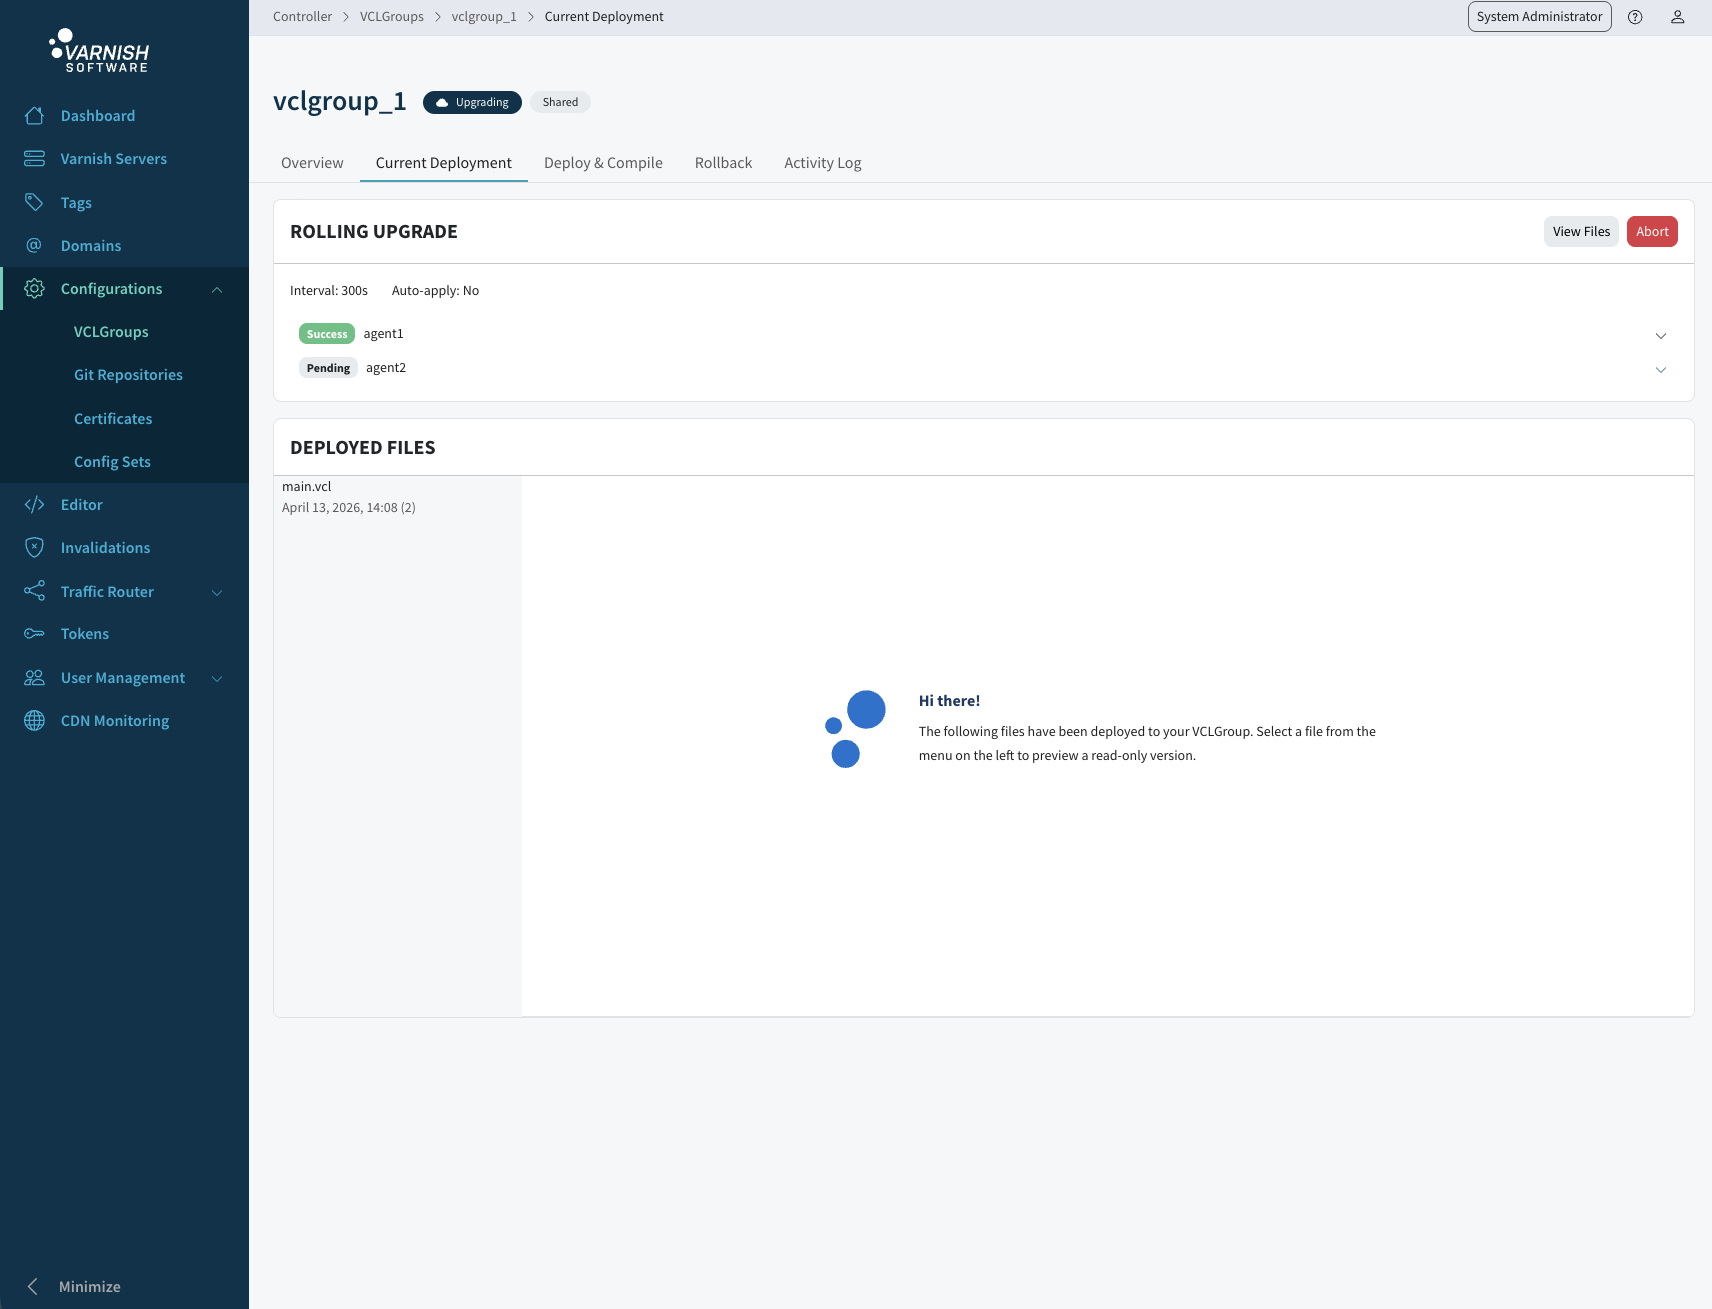Screen dimensions: 1712x1309
Task: Switch to the Rollback tab
Action: [723, 162]
